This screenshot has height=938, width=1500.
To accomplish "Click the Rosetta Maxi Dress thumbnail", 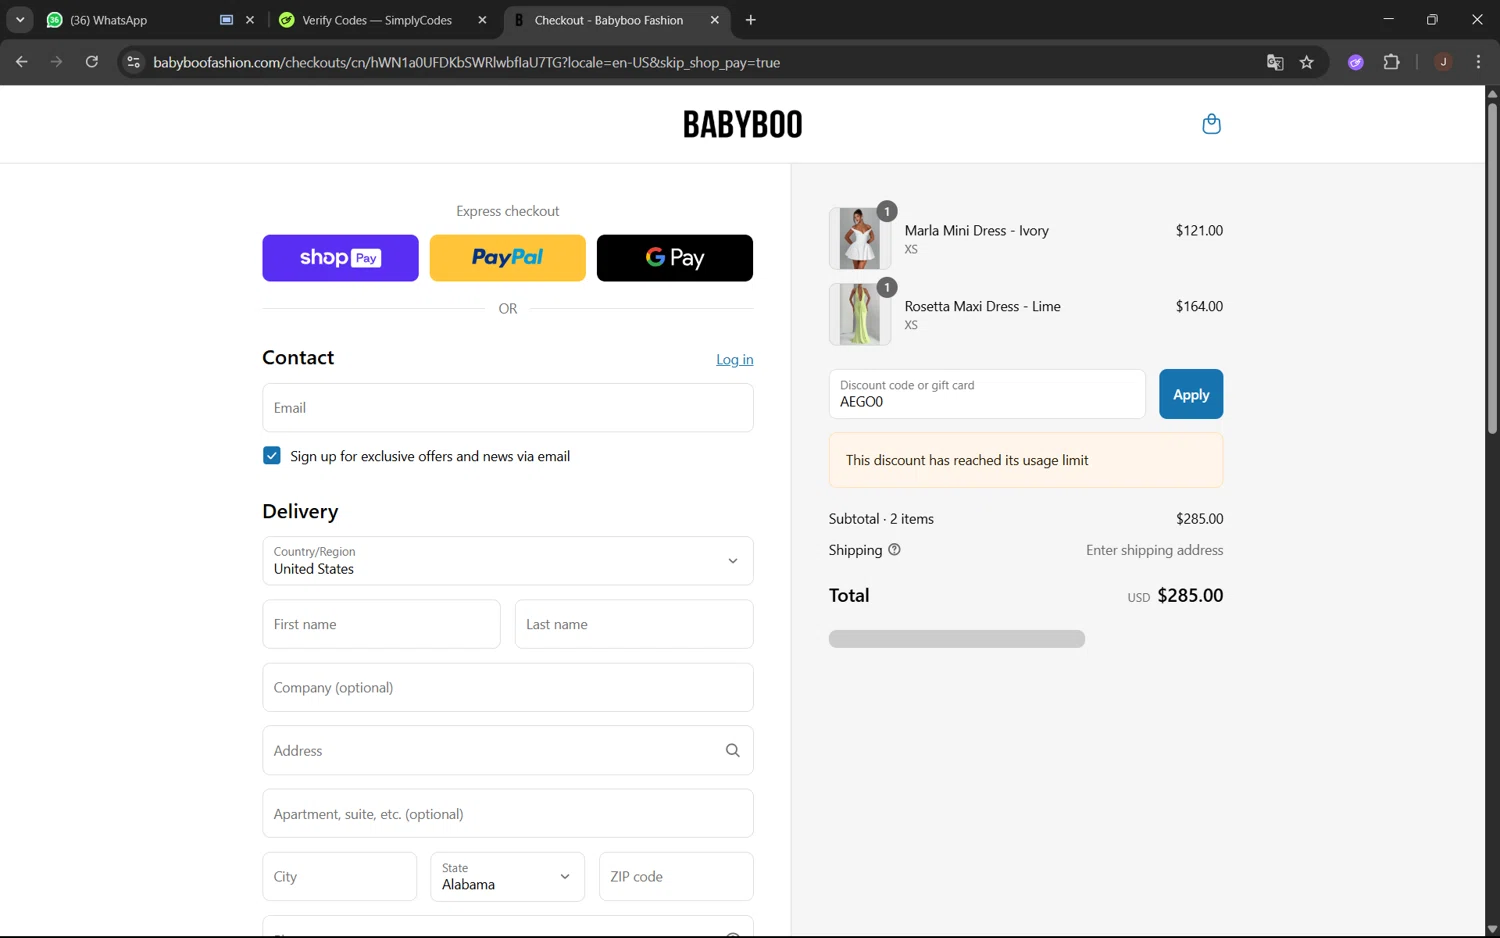I will click(860, 314).
